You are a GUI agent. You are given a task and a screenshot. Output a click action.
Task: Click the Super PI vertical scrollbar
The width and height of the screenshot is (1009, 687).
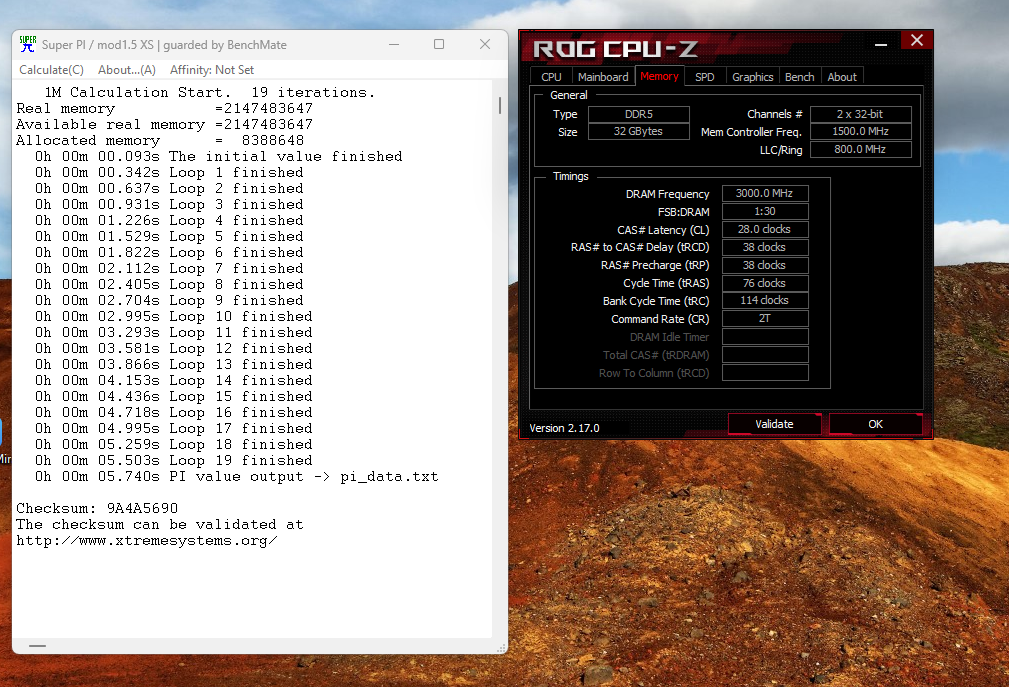500,300
